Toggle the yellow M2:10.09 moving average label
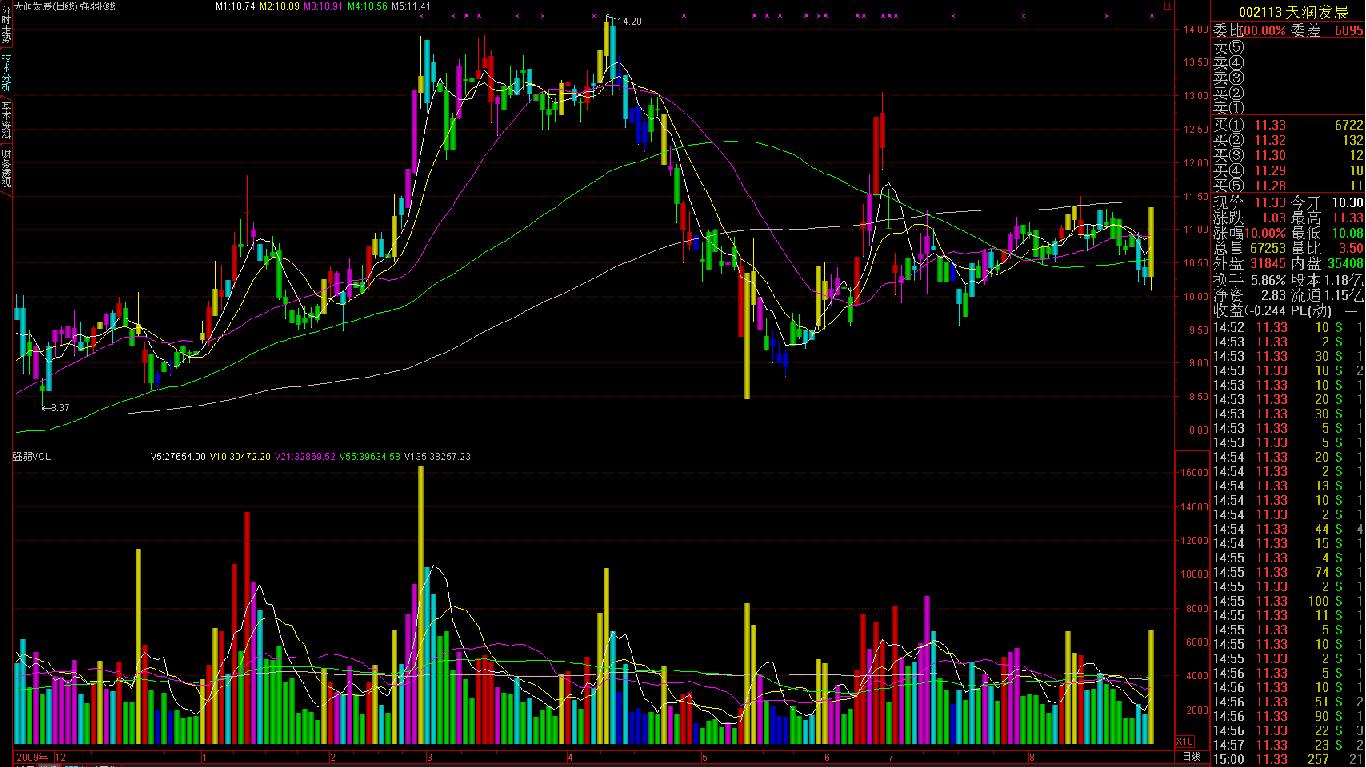Screen dimensions: 1366x767 click(x=279, y=6)
